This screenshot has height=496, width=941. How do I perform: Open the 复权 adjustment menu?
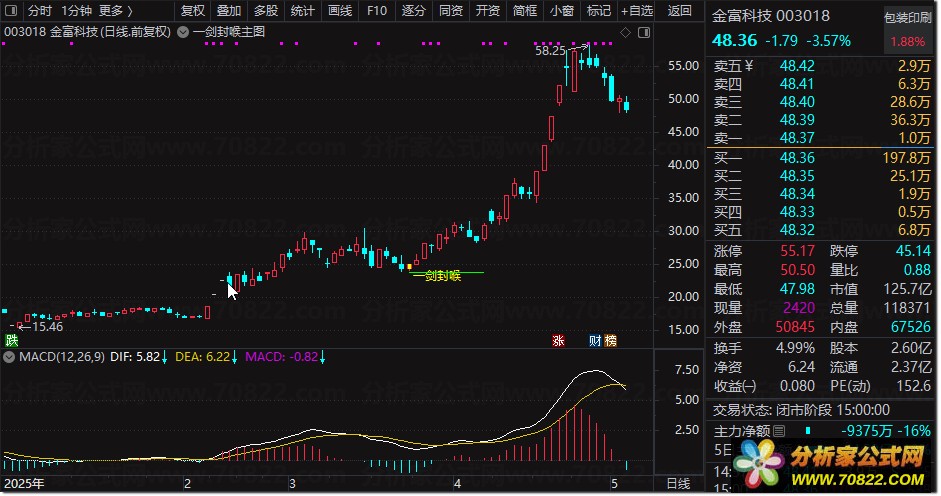click(x=193, y=10)
